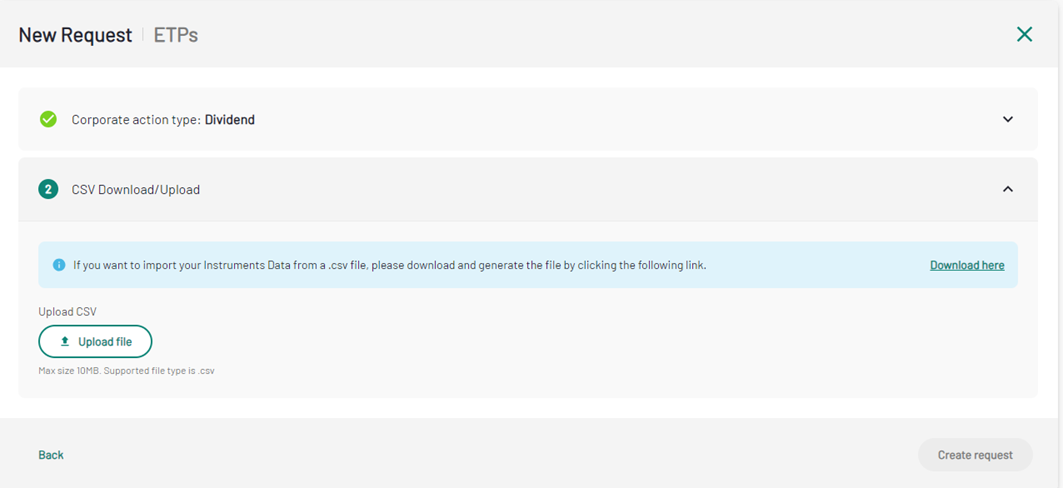Click the 'ETPs' subtitle text
This screenshot has width=1063, height=488.
pos(176,35)
